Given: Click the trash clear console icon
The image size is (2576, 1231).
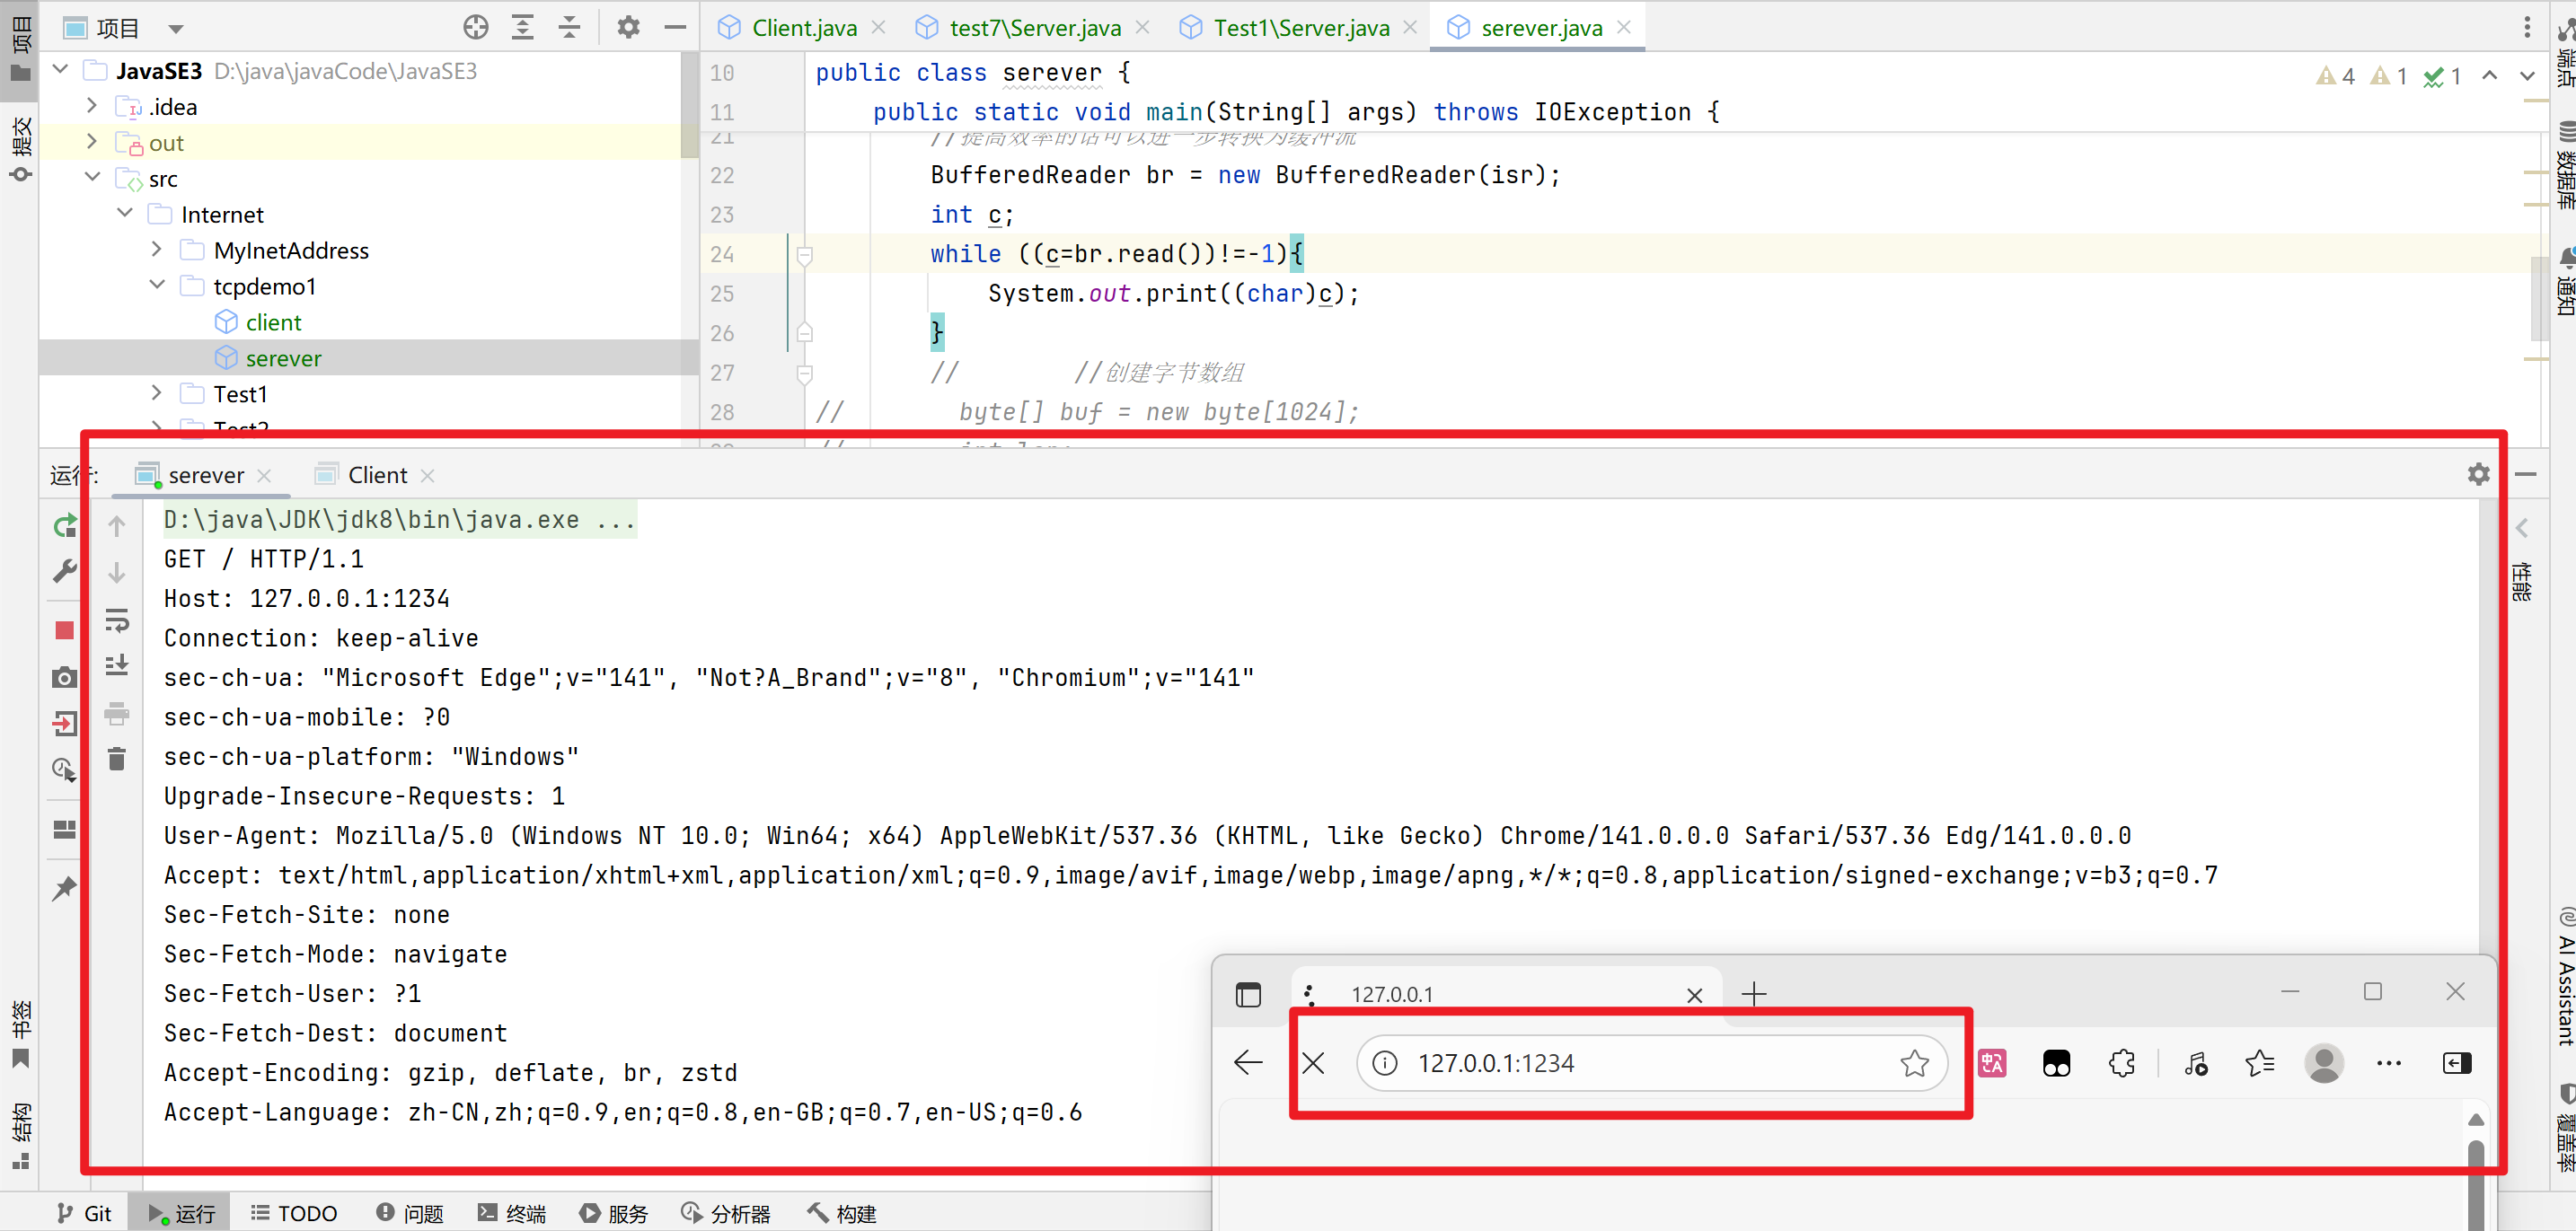Looking at the screenshot, I should (117, 759).
